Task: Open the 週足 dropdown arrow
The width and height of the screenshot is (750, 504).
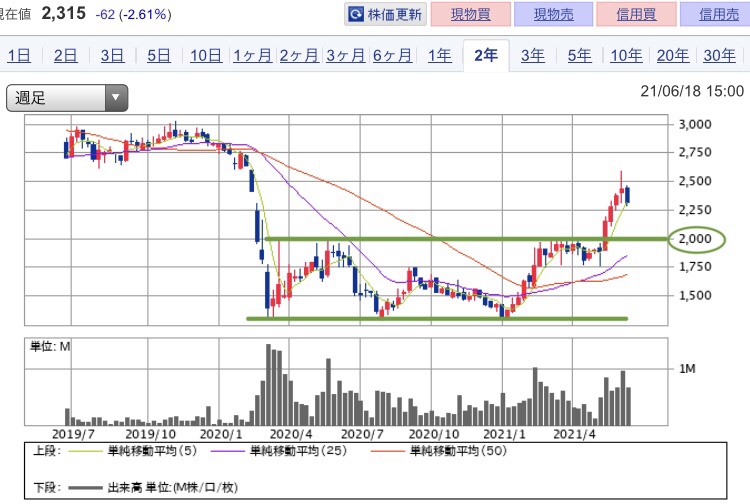Action: [115, 98]
